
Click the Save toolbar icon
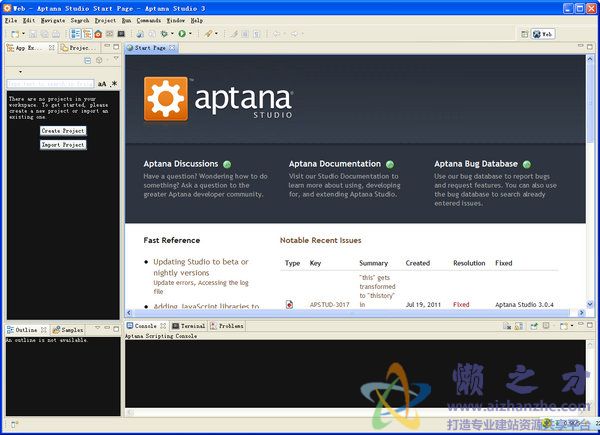click(33, 34)
